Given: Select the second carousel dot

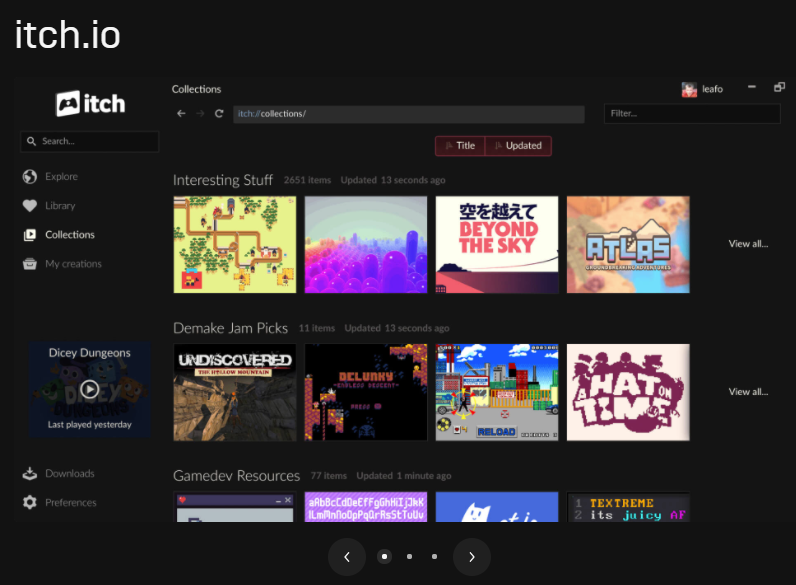Looking at the screenshot, I should (409, 557).
